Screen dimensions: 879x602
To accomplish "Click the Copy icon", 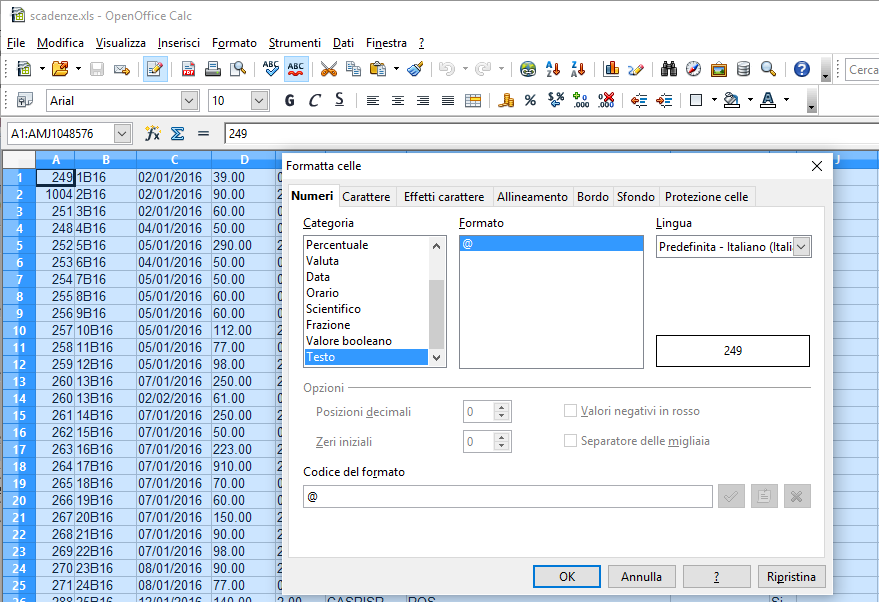I will 353,69.
